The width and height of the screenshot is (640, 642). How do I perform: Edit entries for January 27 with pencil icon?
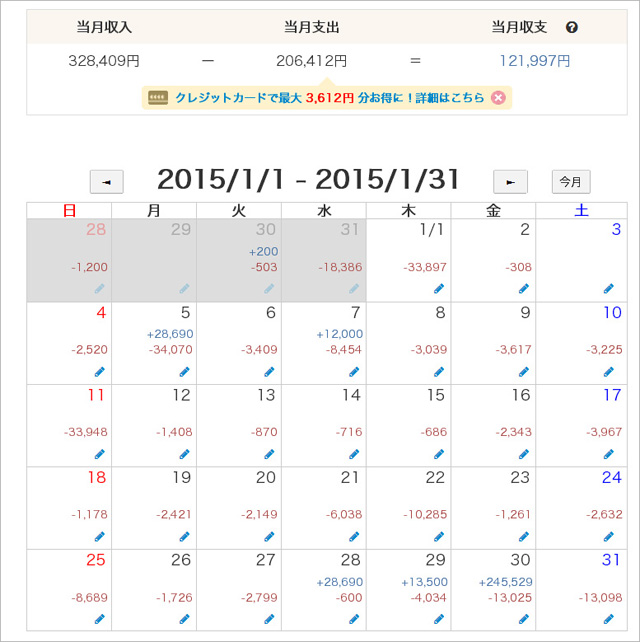pos(269,619)
